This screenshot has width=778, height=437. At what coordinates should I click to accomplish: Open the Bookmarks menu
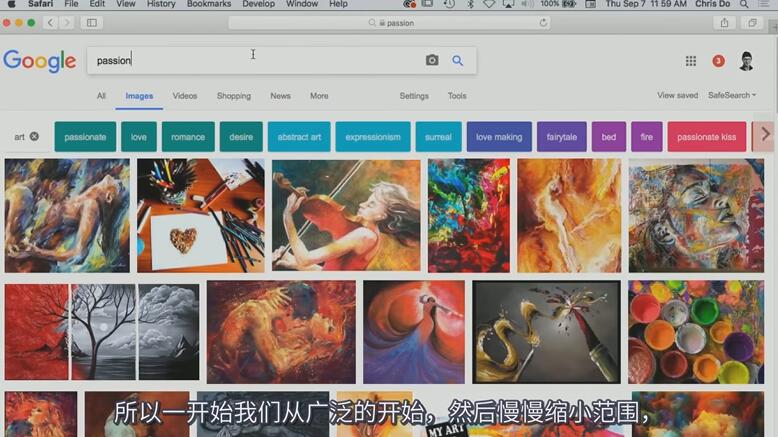point(209,4)
